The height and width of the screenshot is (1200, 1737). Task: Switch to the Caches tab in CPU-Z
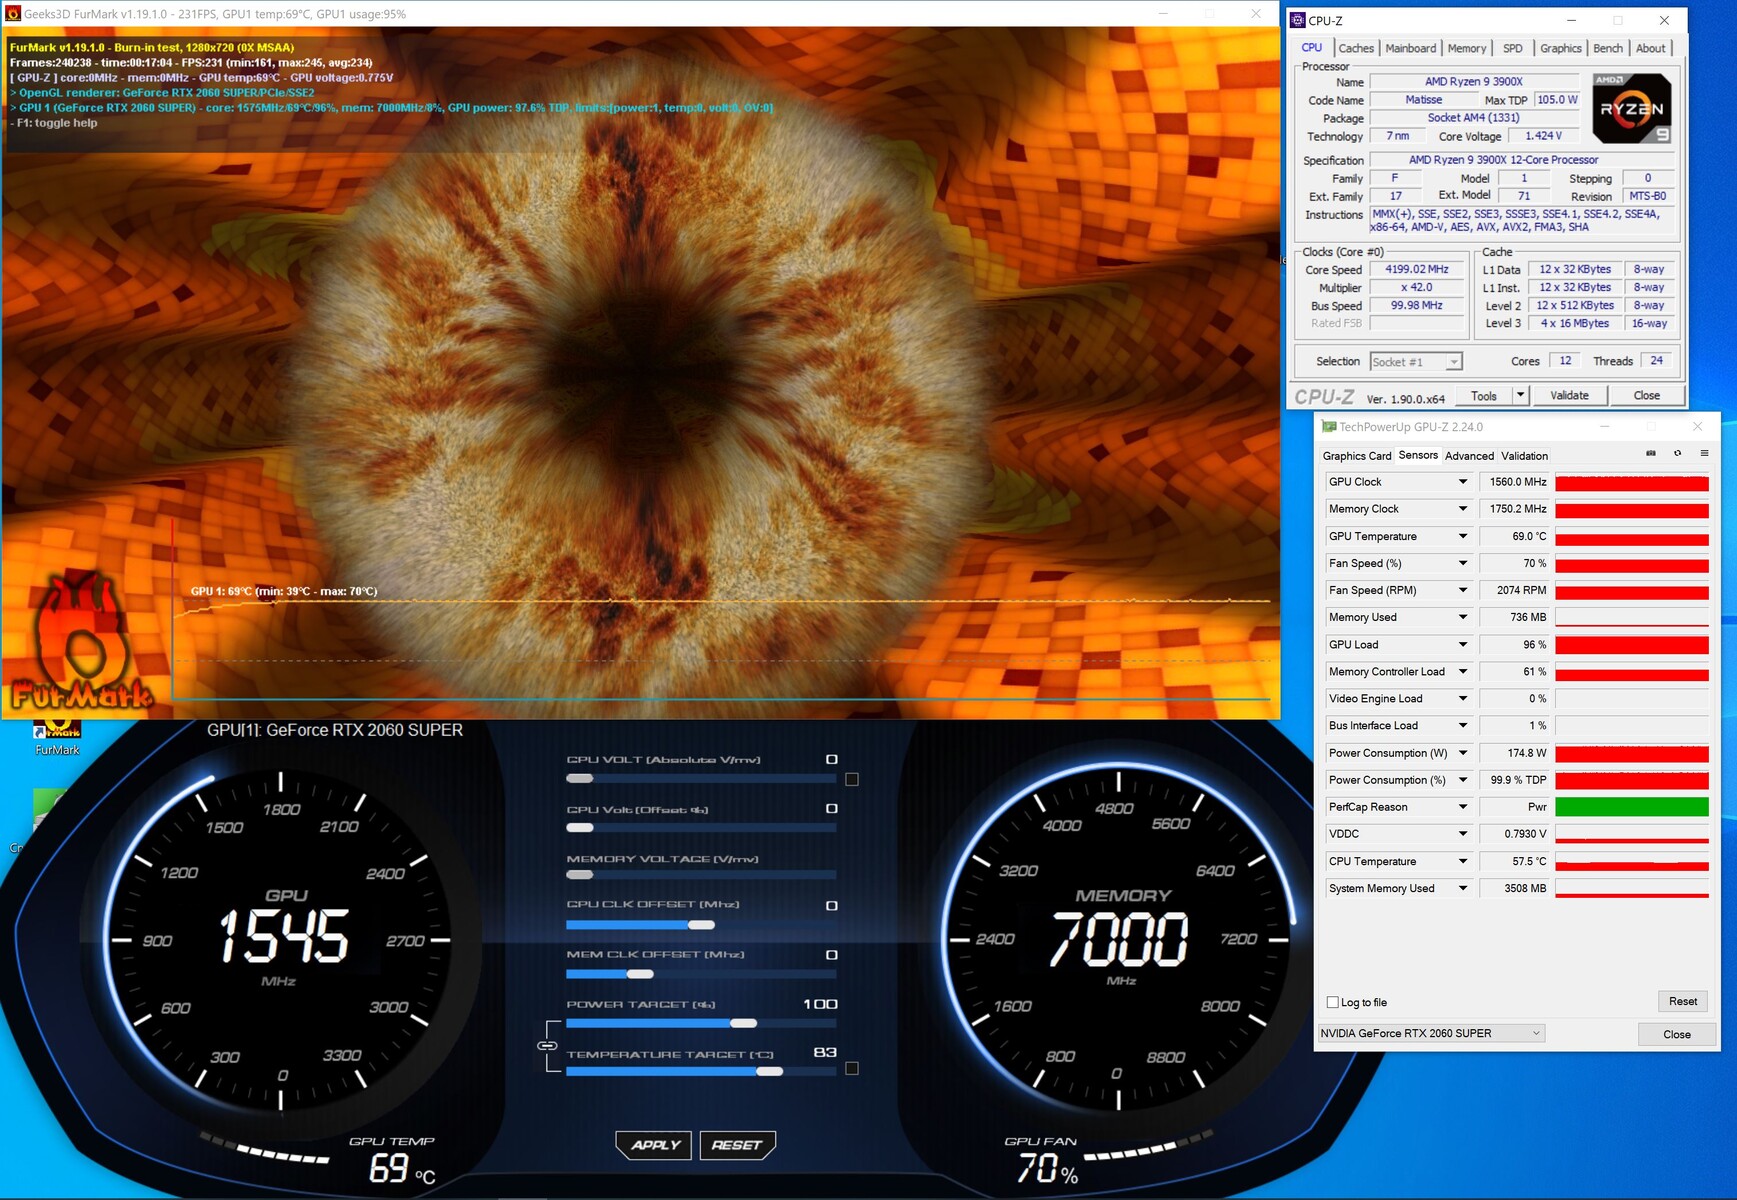point(1356,48)
